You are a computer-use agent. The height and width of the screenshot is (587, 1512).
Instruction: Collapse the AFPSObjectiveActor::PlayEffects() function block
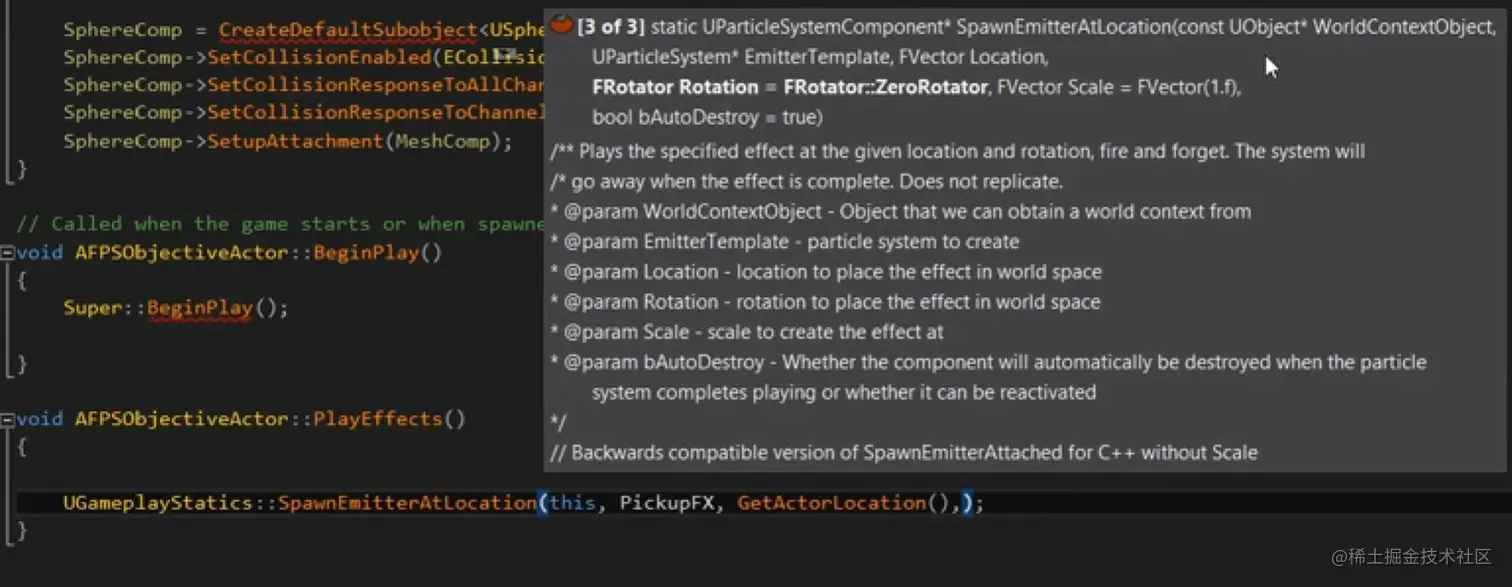tap(7, 419)
